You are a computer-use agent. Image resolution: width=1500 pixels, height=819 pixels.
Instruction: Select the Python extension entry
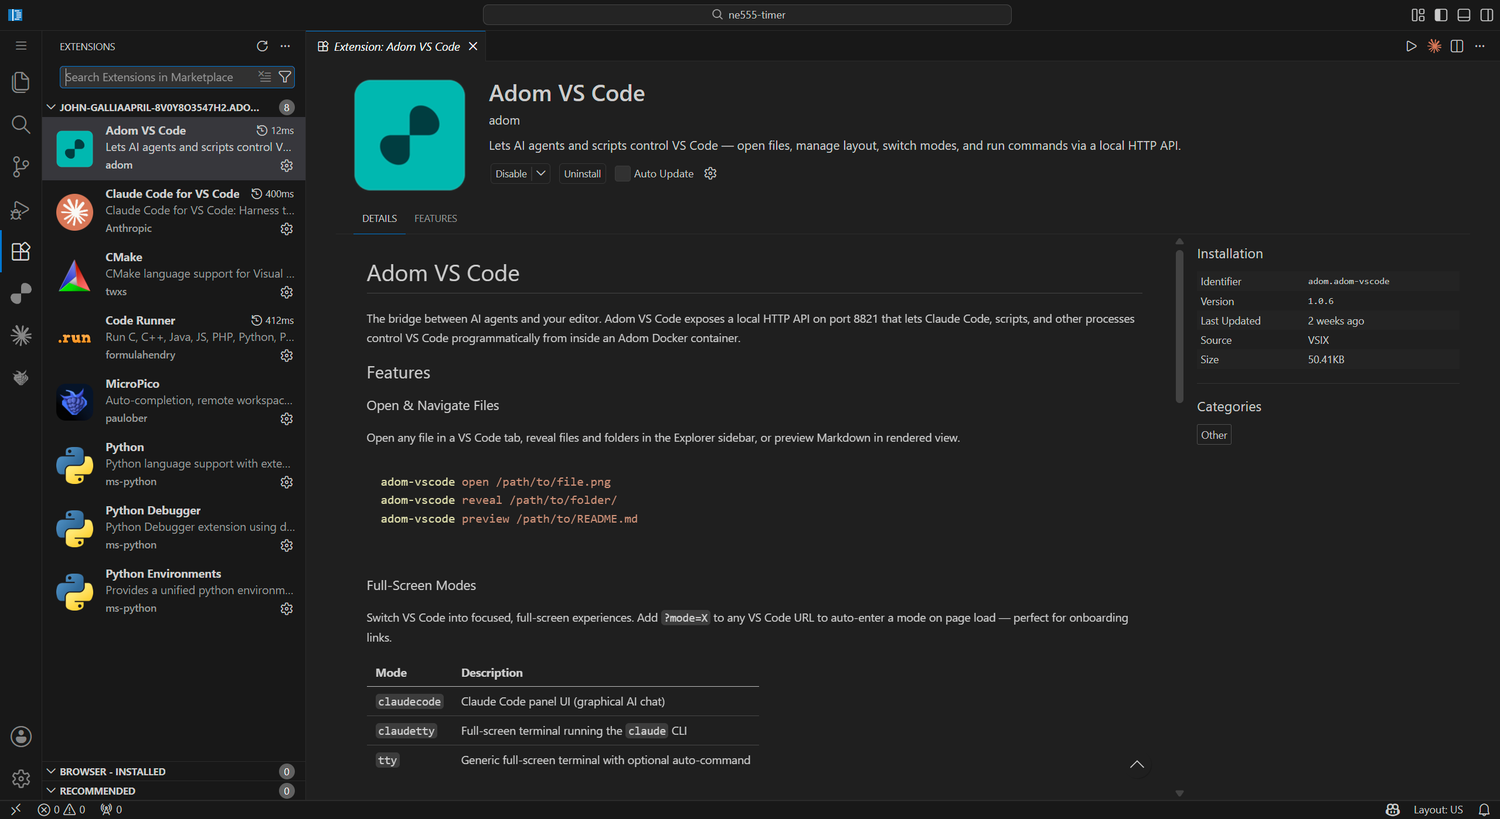click(173, 465)
